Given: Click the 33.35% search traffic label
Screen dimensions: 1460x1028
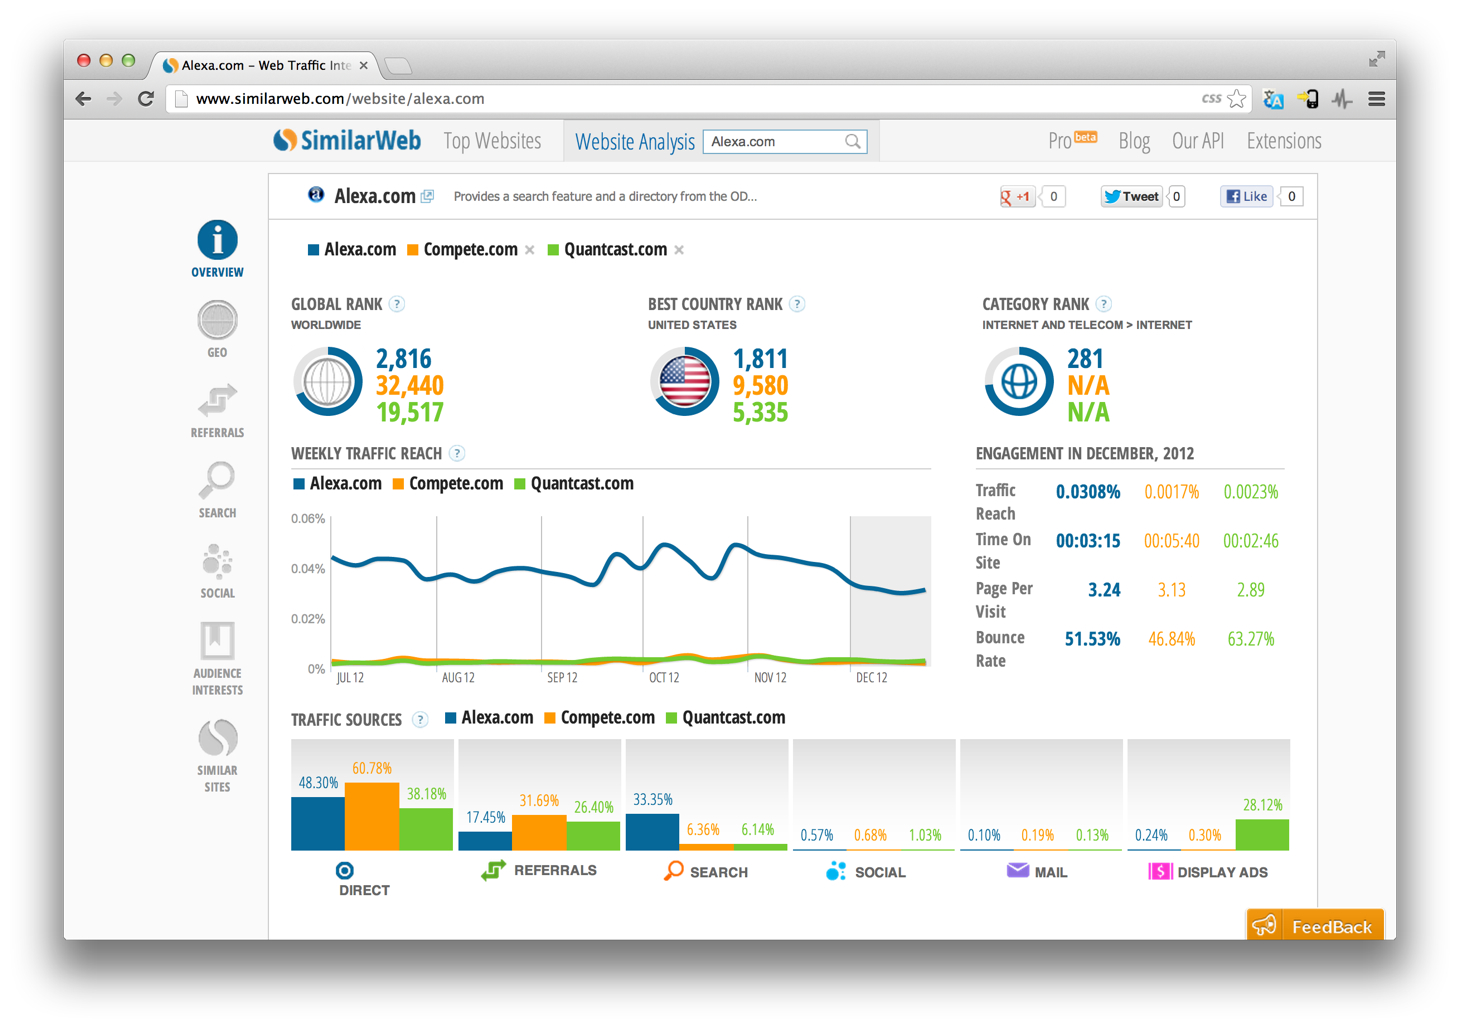Looking at the screenshot, I should [653, 800].
